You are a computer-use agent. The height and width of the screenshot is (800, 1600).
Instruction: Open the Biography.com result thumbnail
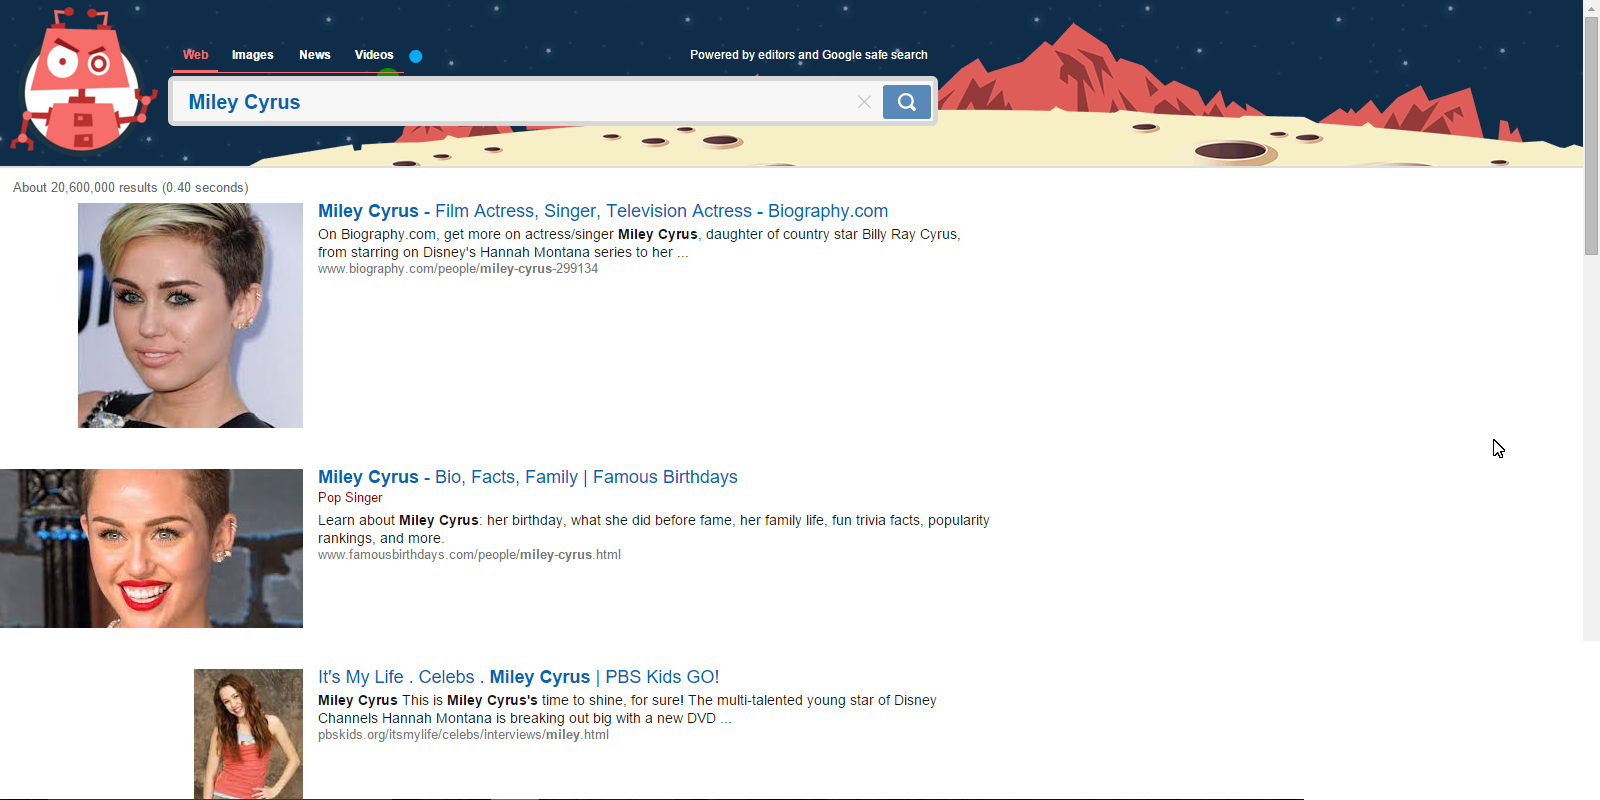pyautogui.click(x=190, y=315)
